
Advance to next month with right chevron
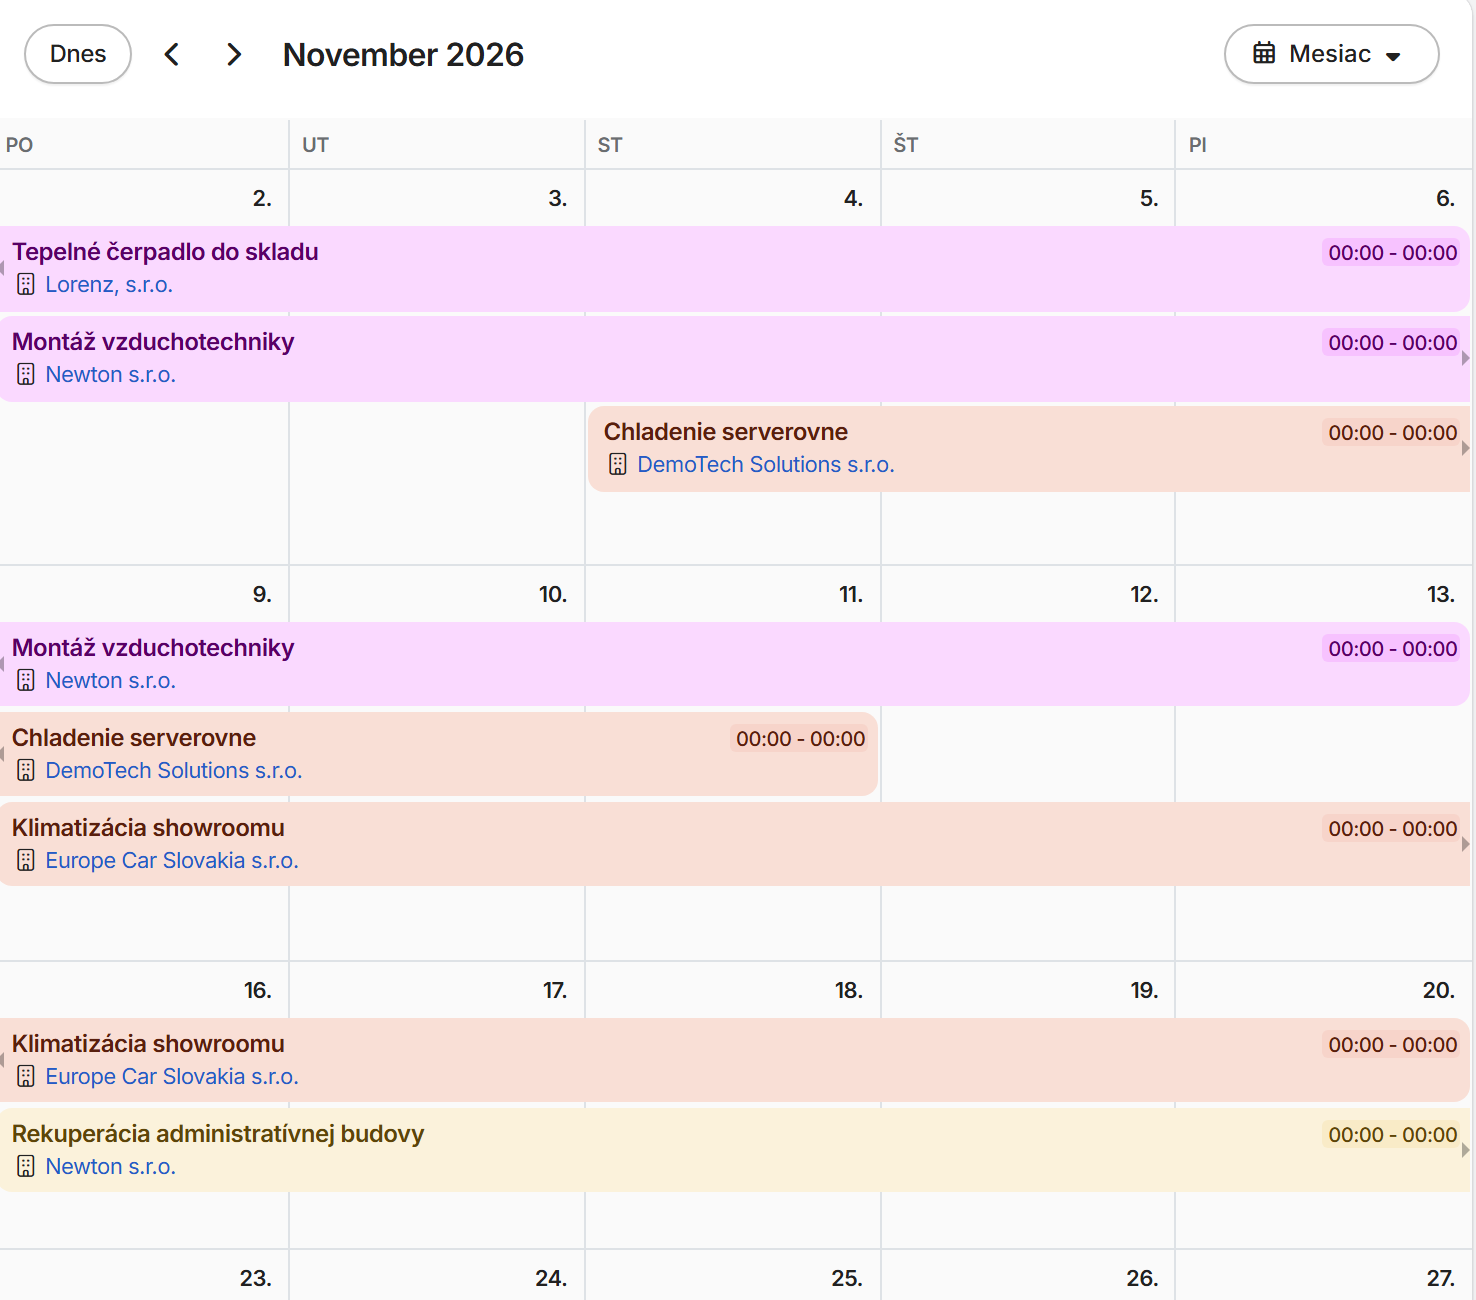(x=234, y=54)
